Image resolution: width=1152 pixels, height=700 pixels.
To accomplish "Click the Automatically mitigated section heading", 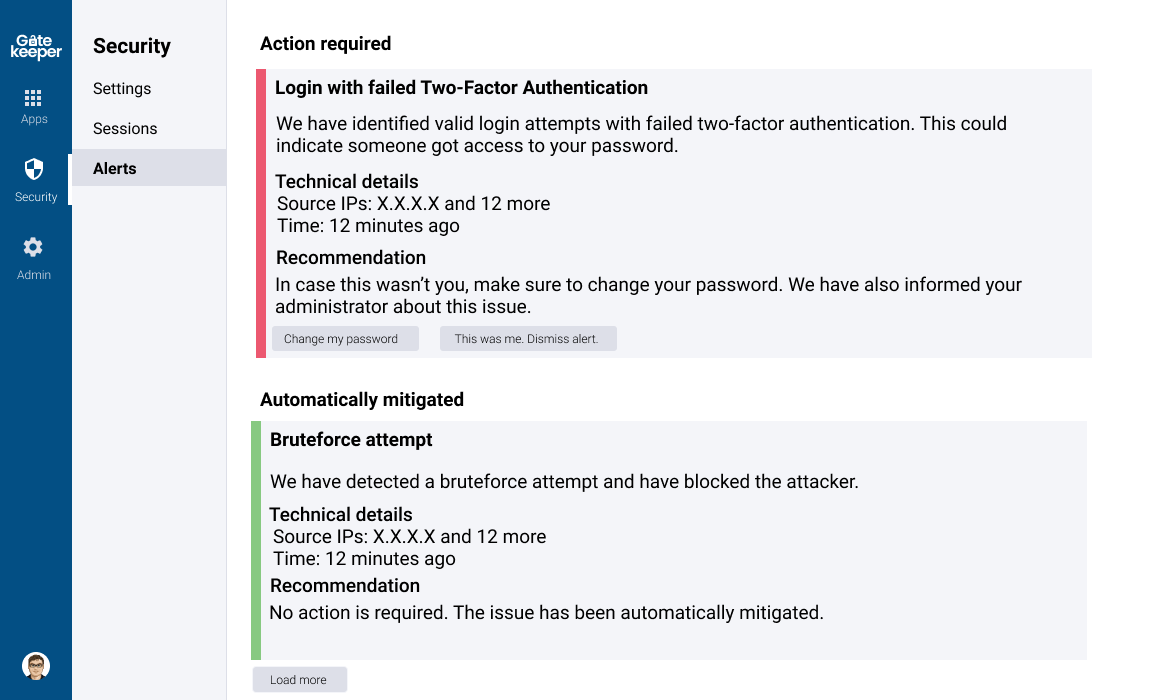I will click(362, 400).
